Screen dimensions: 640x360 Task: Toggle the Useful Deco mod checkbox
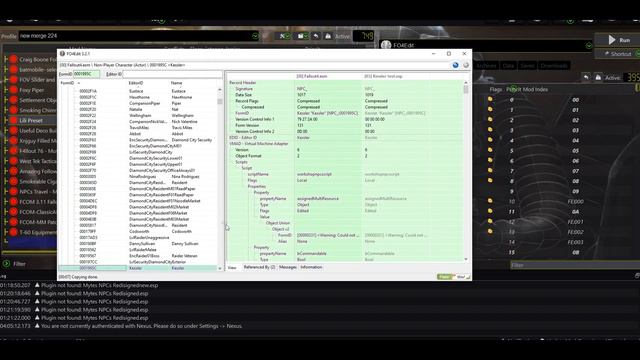(13, 131)
